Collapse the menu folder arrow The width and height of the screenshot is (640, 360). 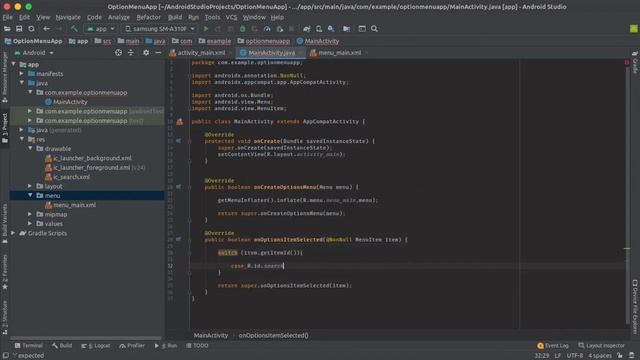[30, 196]
